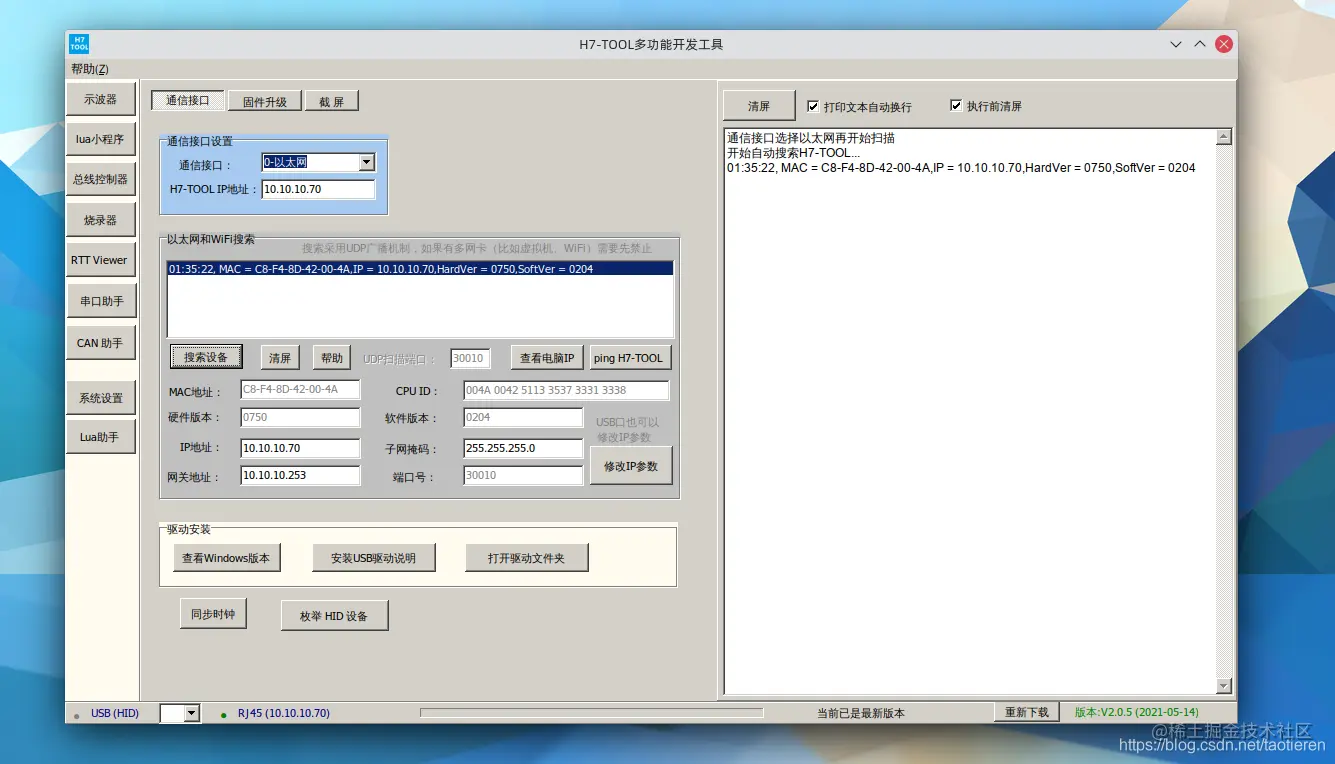This screenshot has width=1335, height=764.
Task: Click the 帮助 button in search section
Action: 332,358
